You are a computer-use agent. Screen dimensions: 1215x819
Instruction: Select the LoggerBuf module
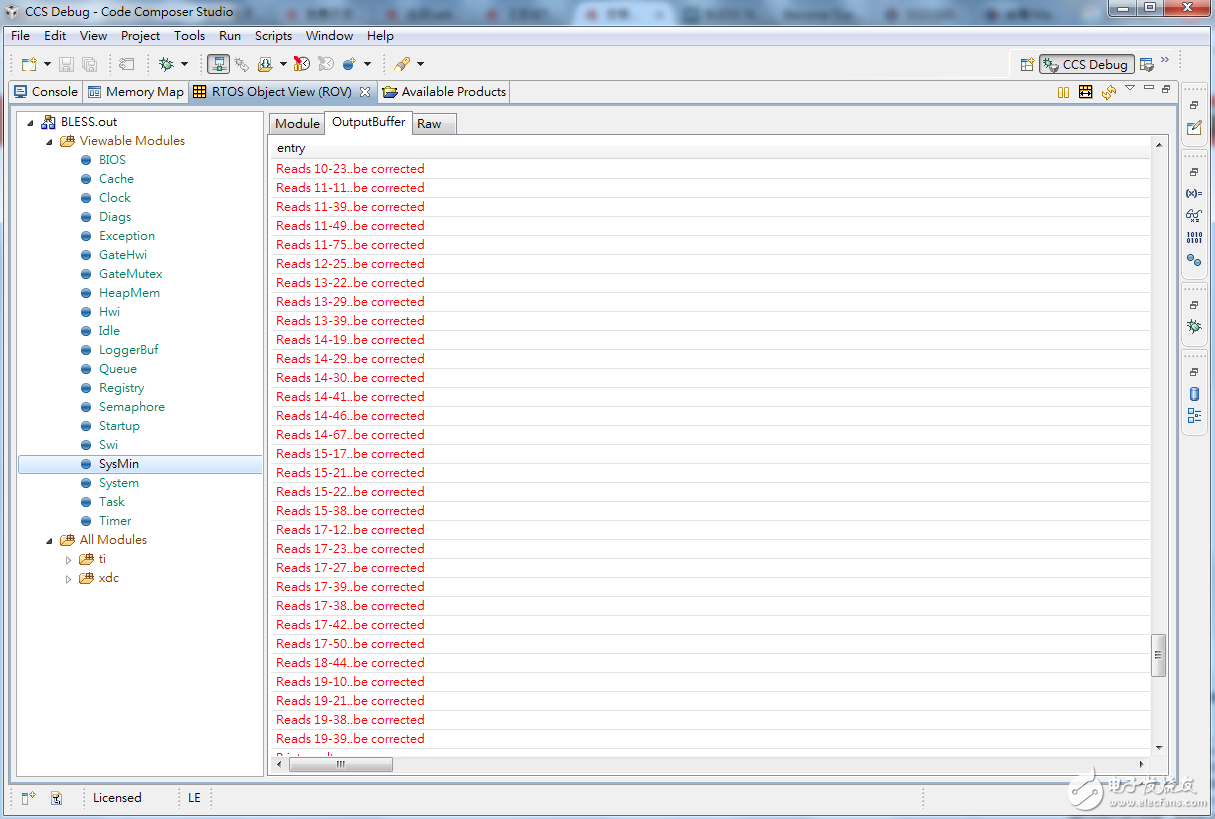[128, 350]
